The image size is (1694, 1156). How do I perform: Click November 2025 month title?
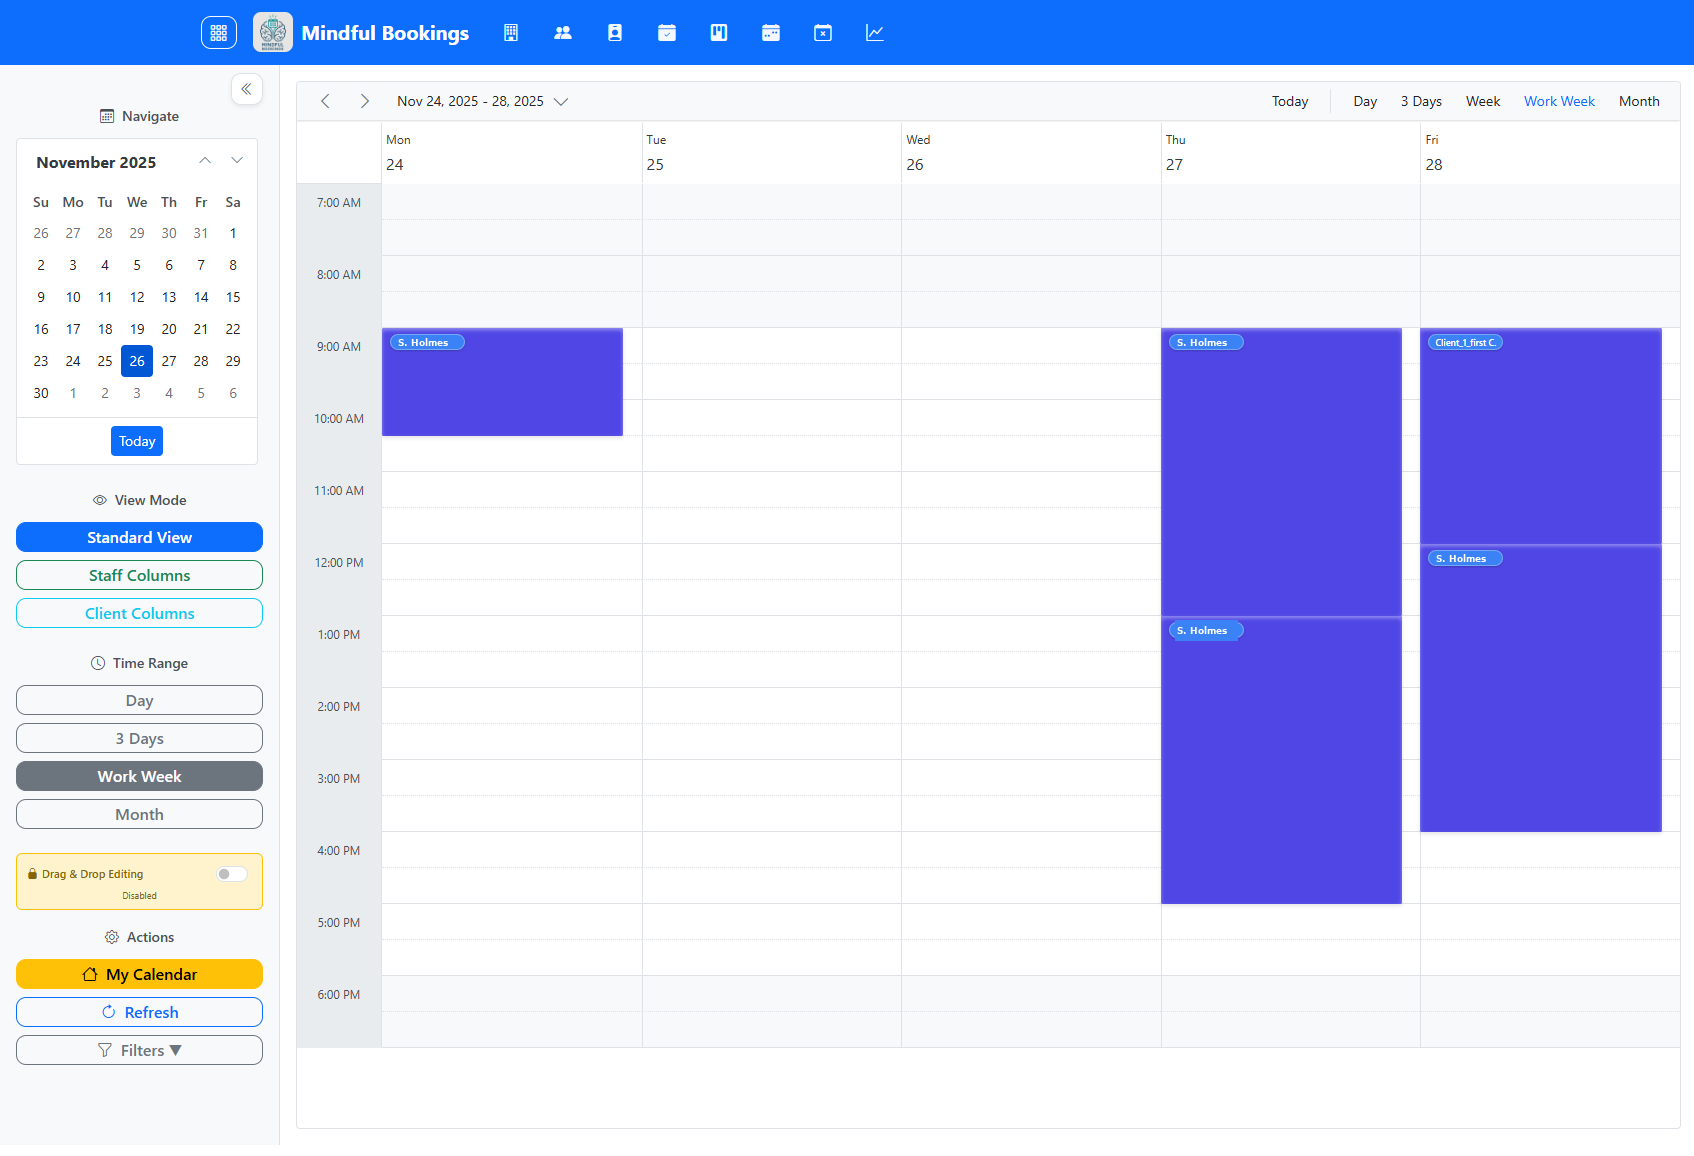point(96,162)
